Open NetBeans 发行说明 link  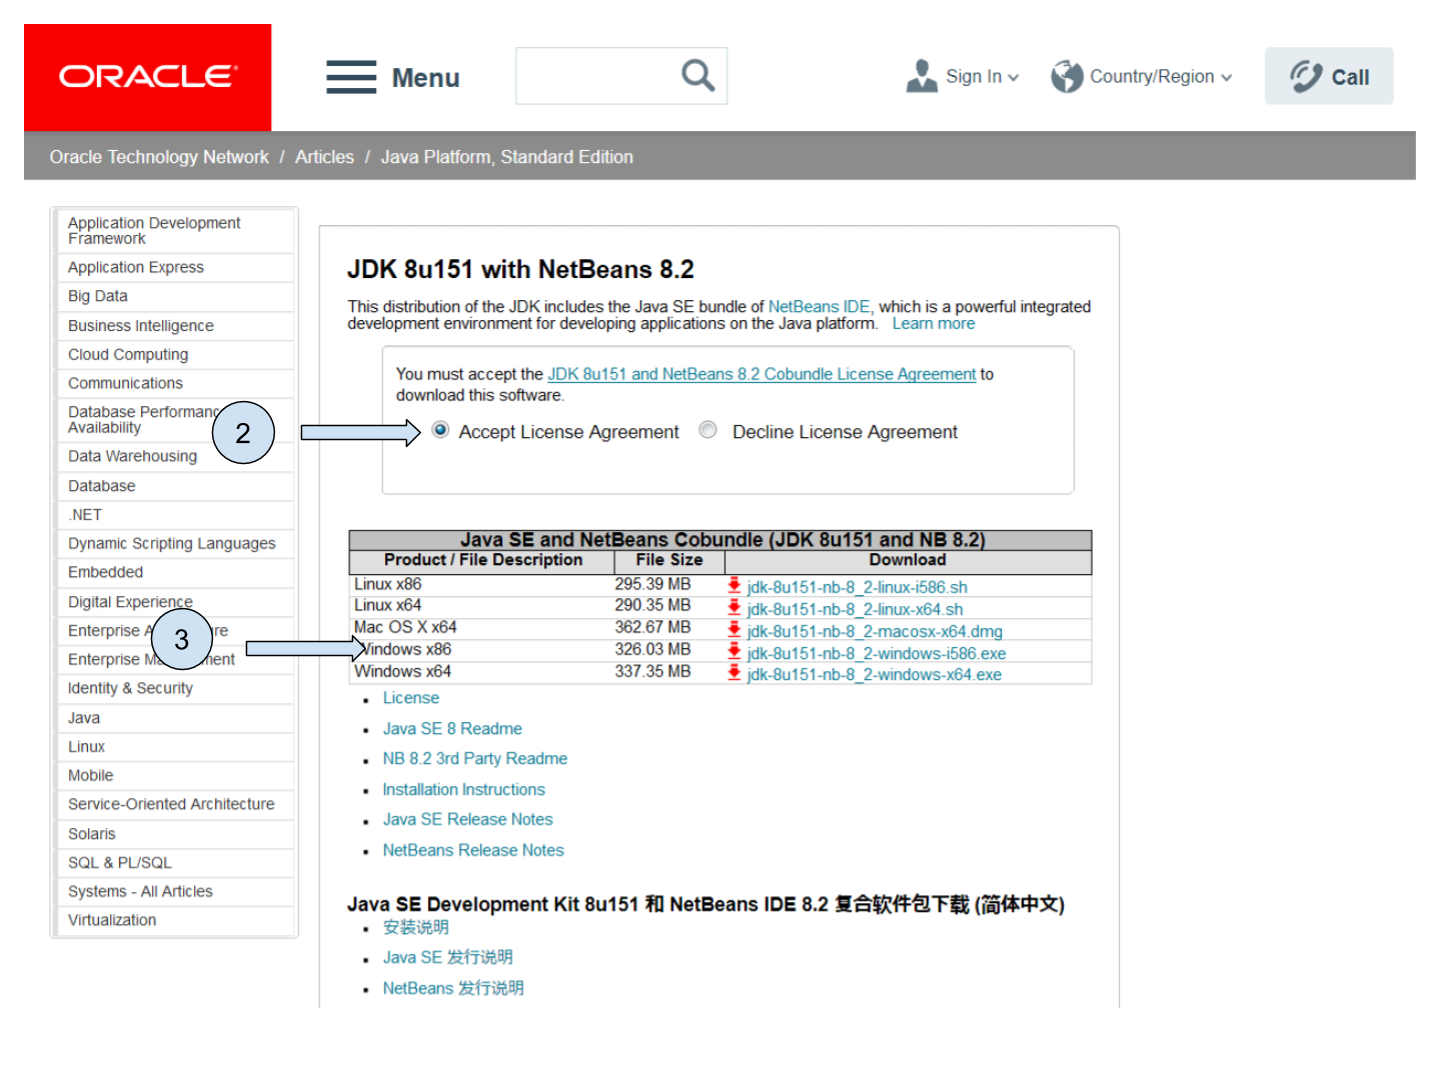(453, 988)
